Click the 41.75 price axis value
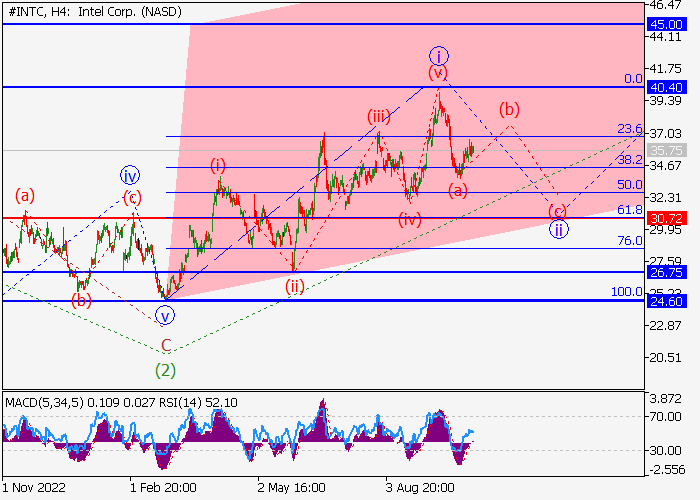The height and width of the screenshot is (500, 700). click(665, 68)
